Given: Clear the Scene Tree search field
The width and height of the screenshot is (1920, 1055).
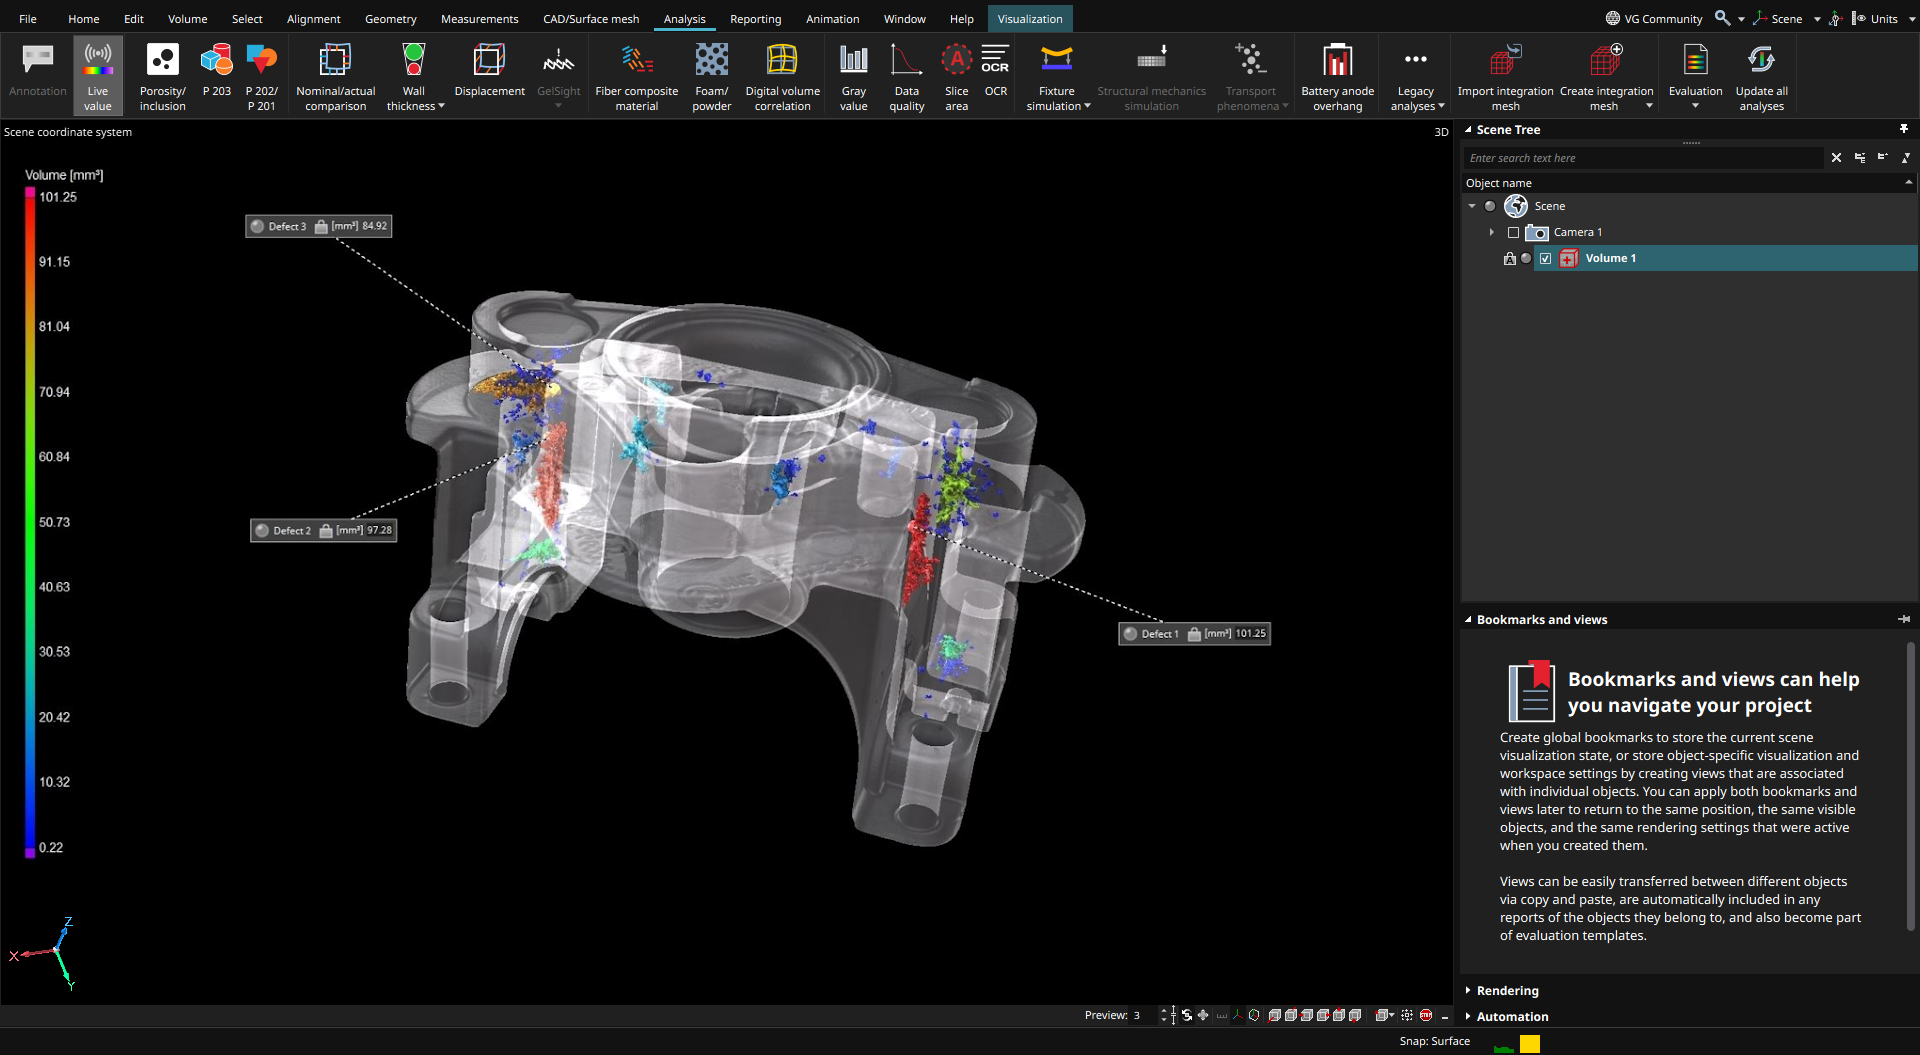Looking at the screenshot, I should 1836,158.
